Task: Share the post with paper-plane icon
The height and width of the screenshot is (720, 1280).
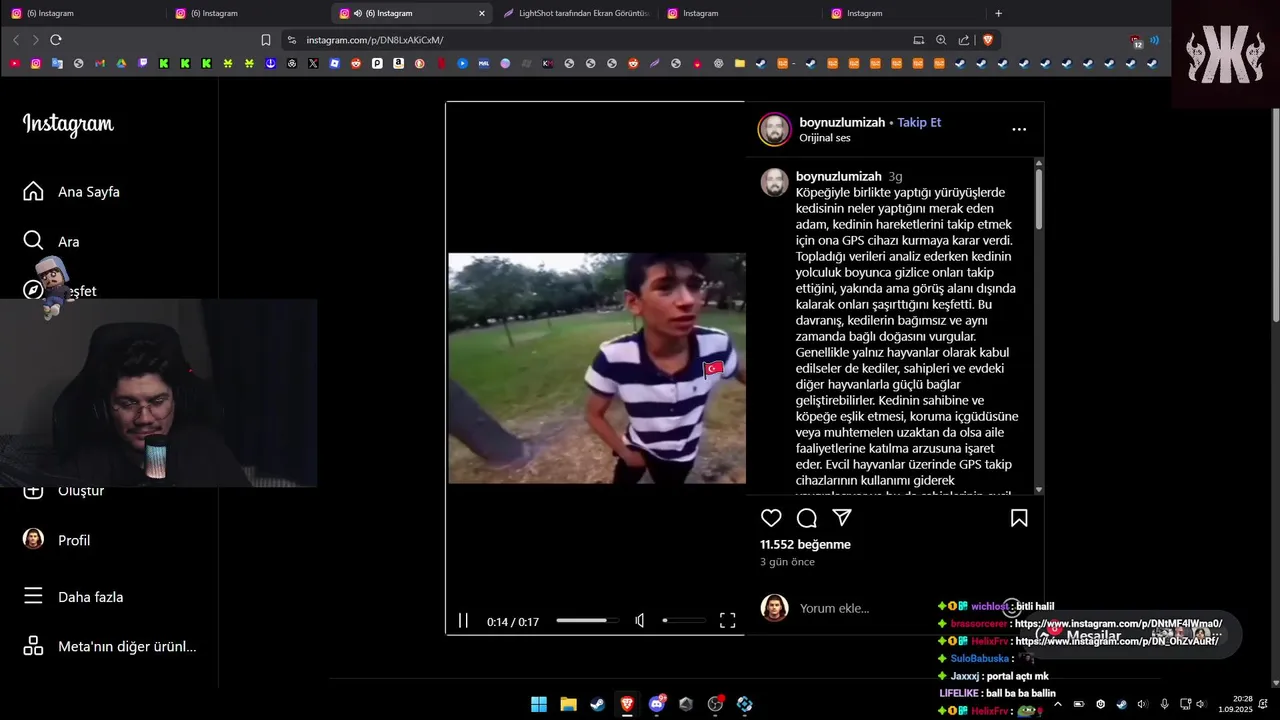Action: (x=842, y=518)
